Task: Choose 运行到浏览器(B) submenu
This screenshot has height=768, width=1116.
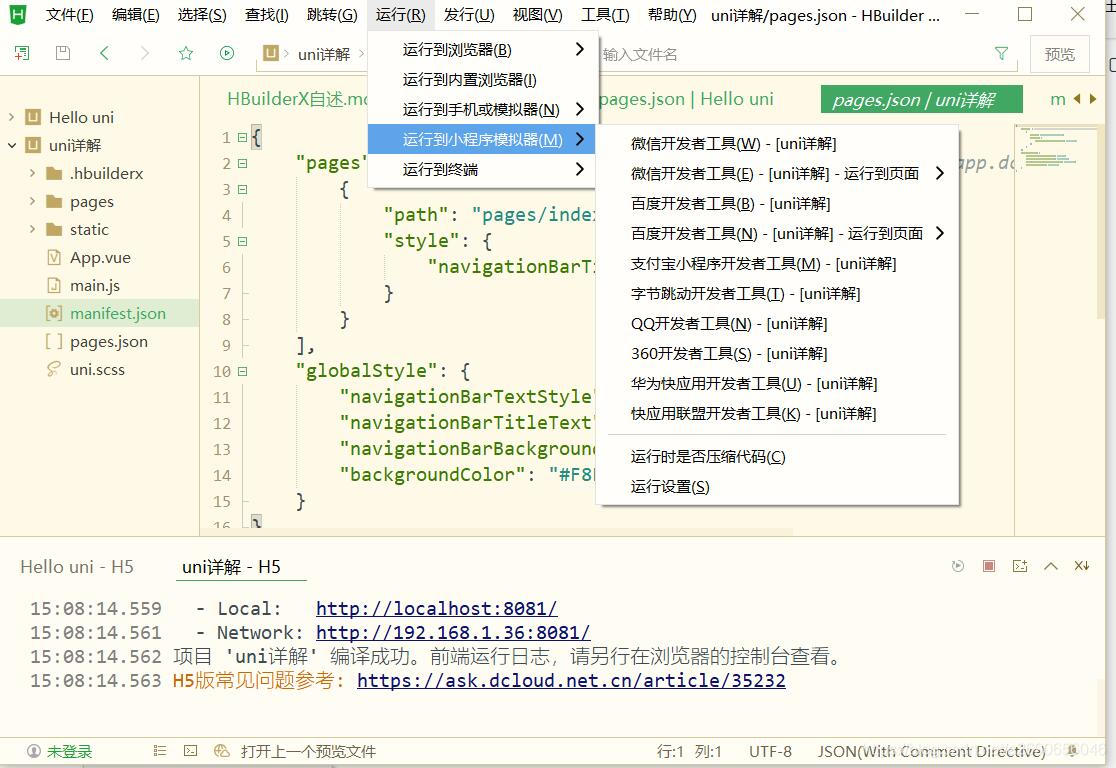Action: tap(482, 50)
